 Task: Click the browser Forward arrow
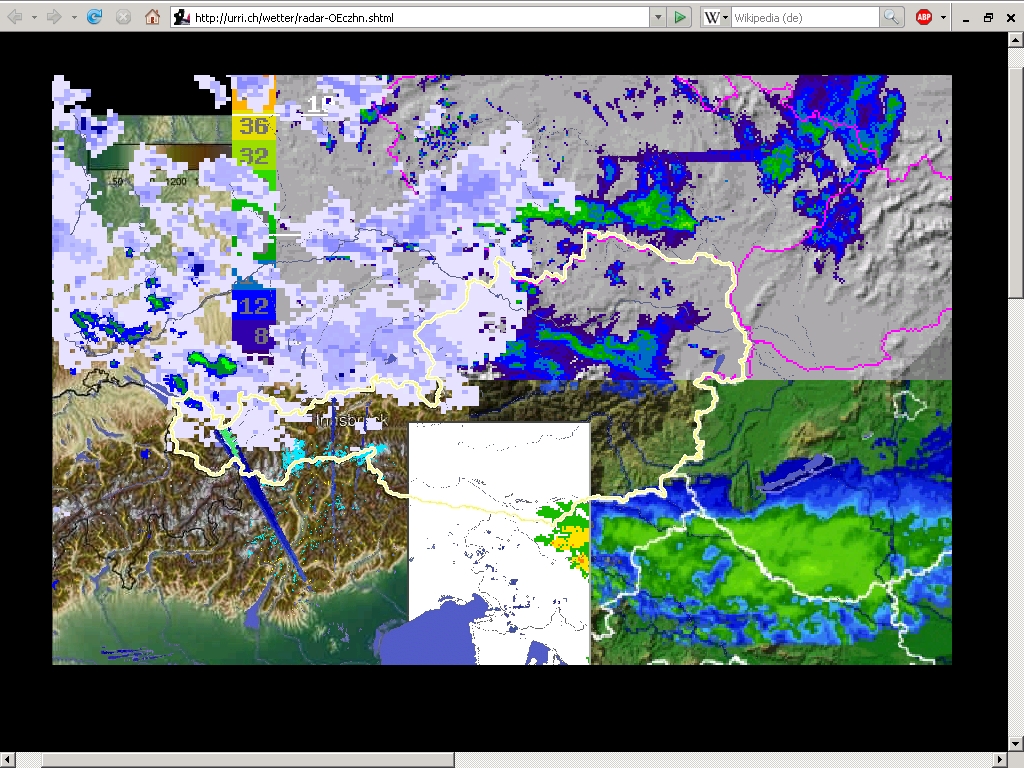54,17
